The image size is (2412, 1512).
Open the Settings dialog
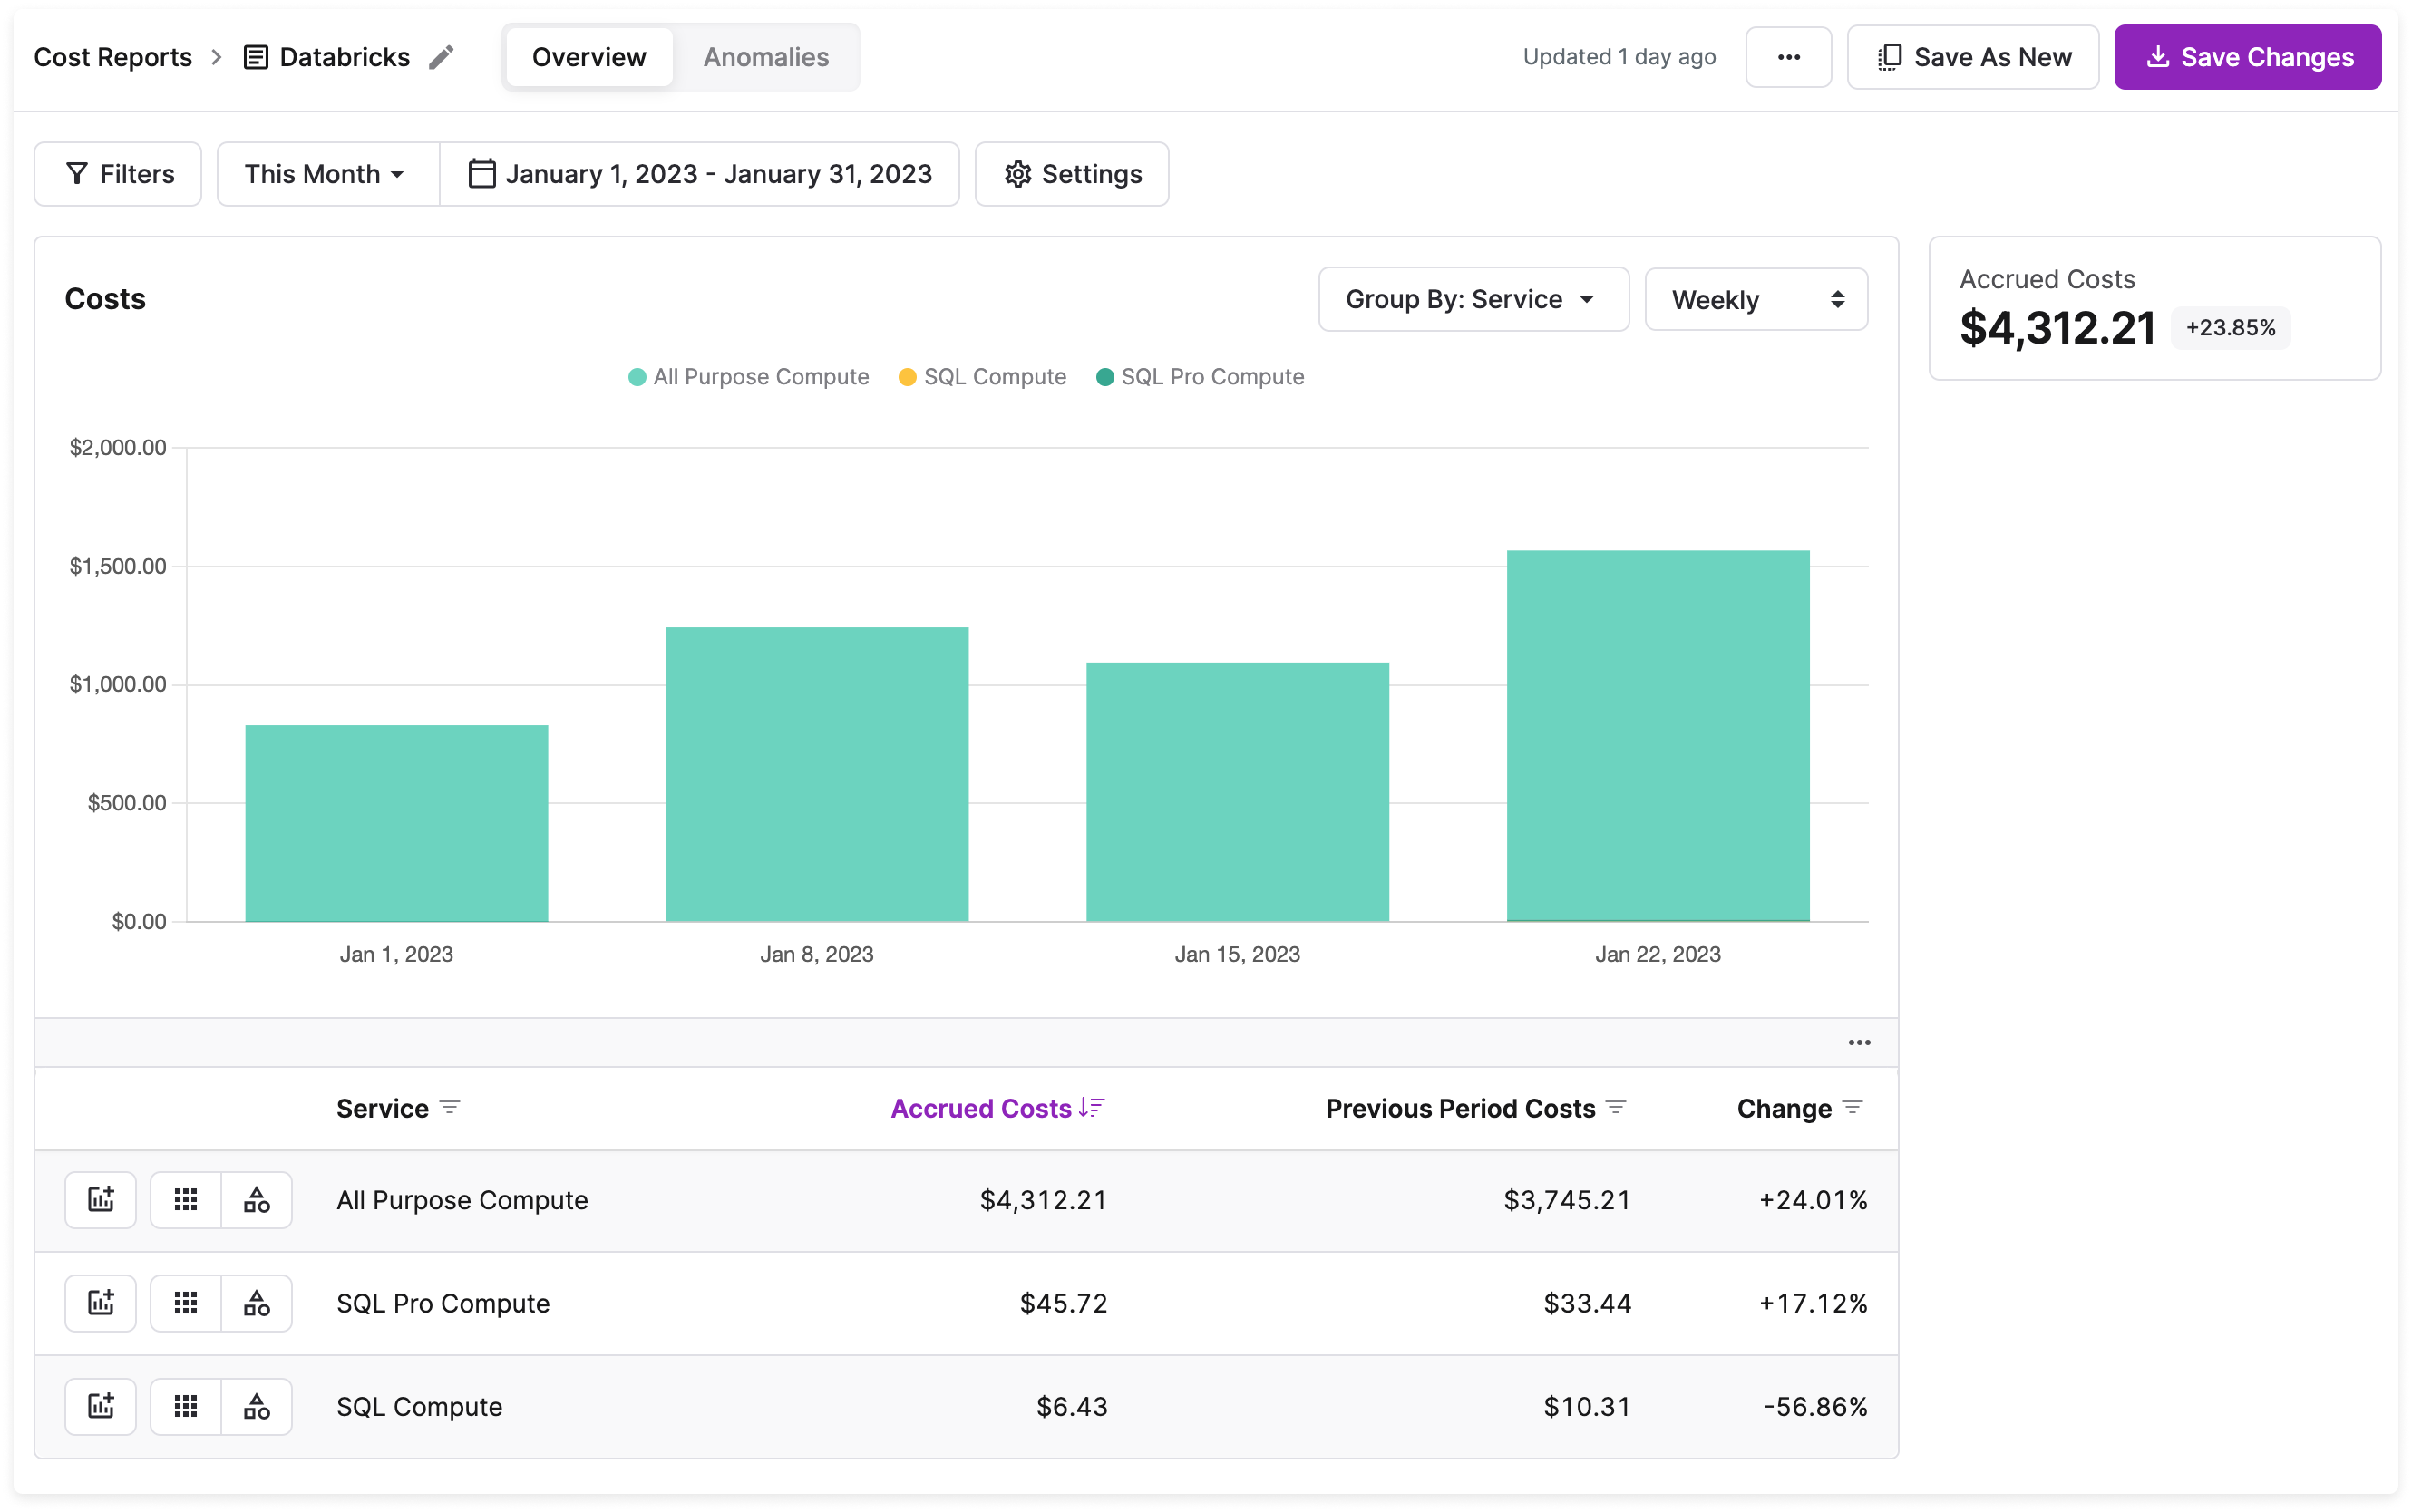point(1071,173)
